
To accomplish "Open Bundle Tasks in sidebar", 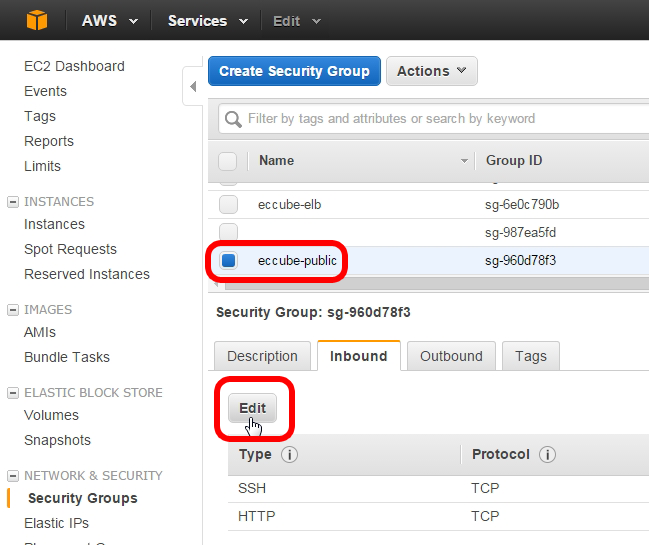I will coord(67,357).
